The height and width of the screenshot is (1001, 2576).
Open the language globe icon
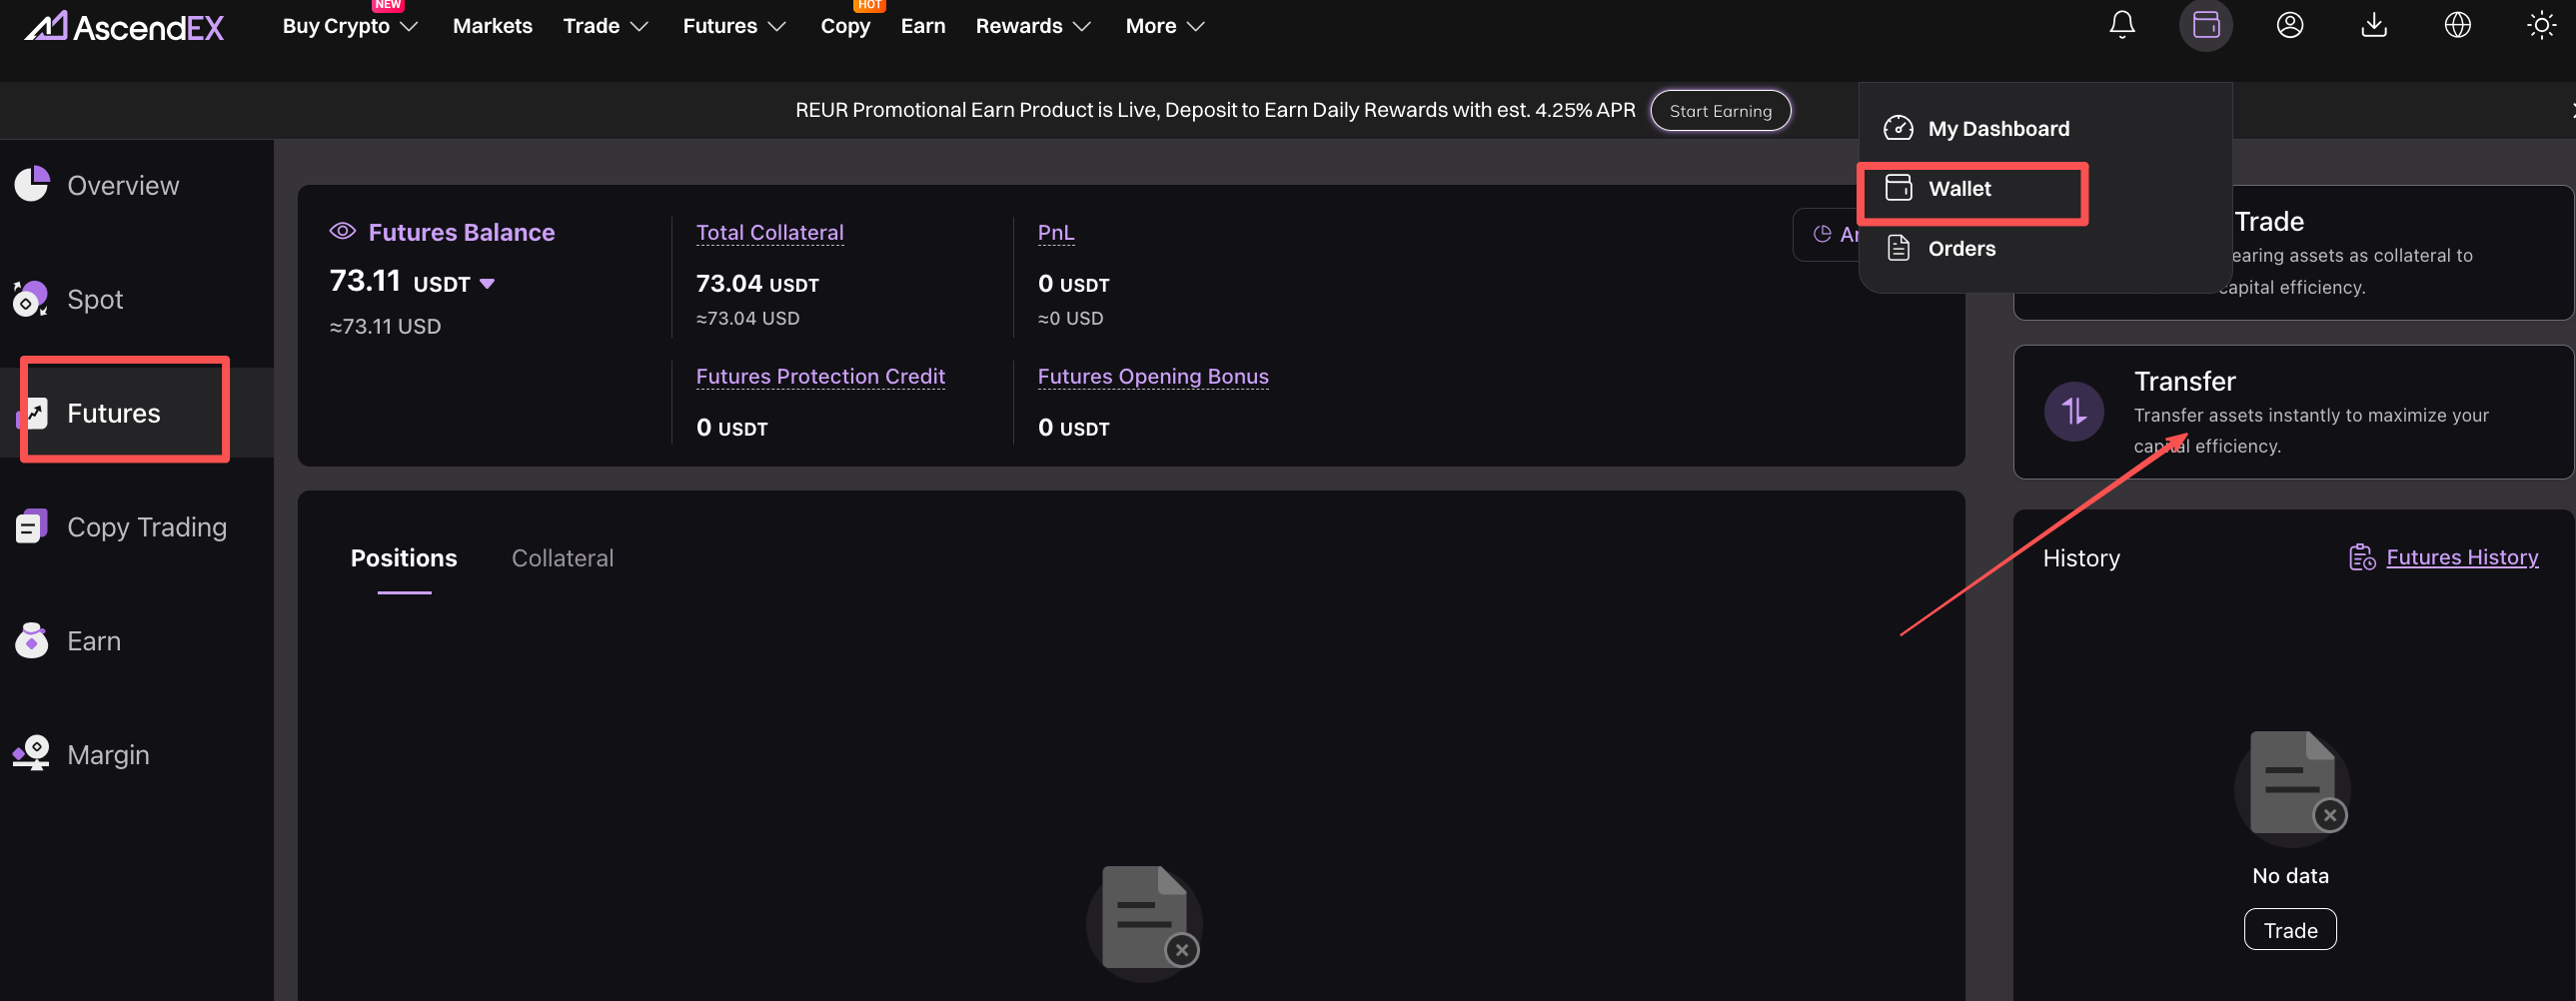[x=2457, y=25]
